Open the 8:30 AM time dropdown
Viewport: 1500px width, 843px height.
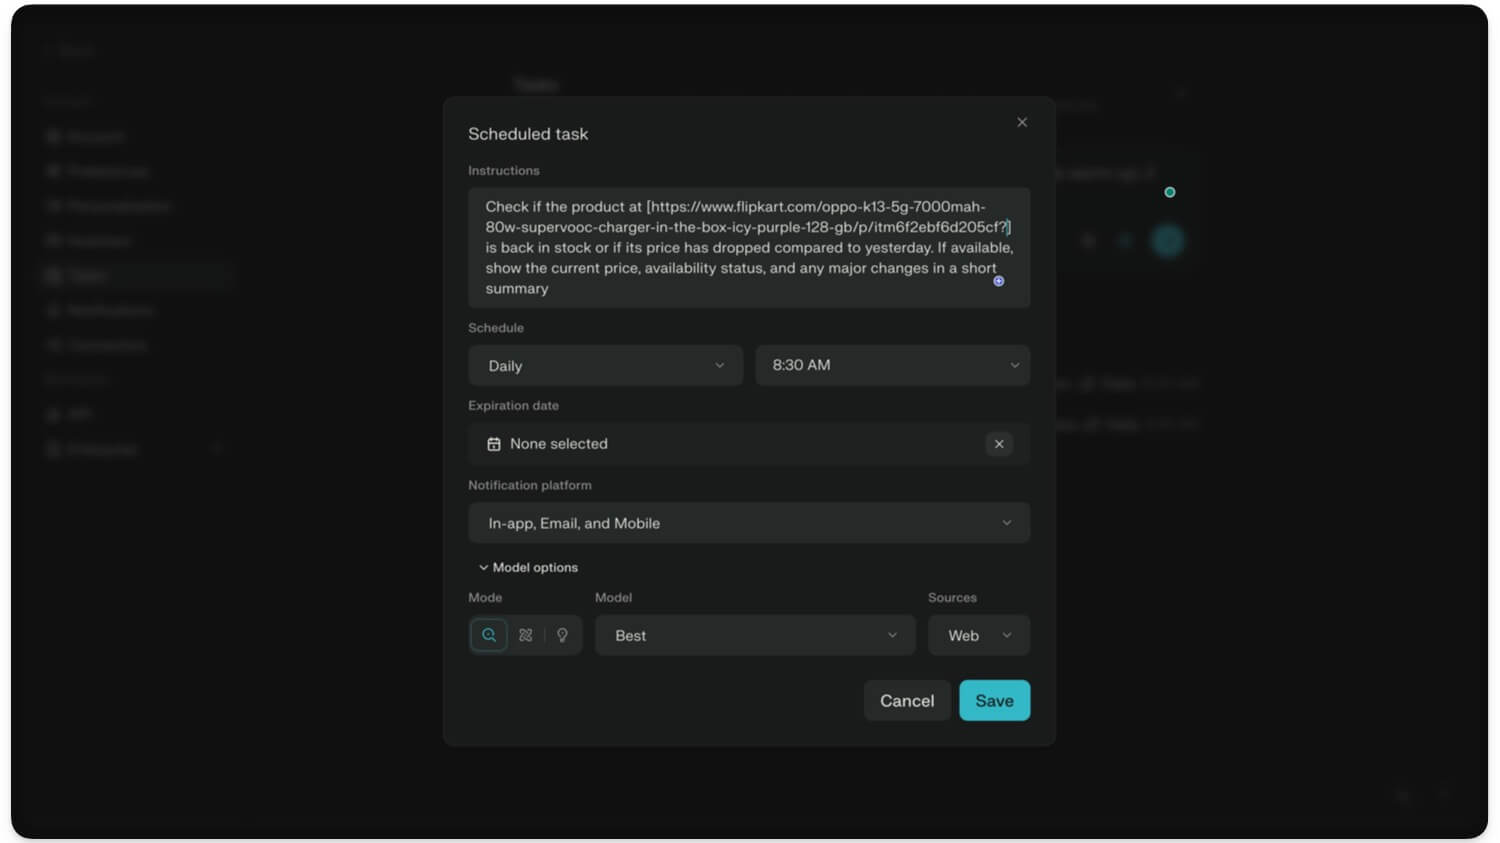point(892,366)
